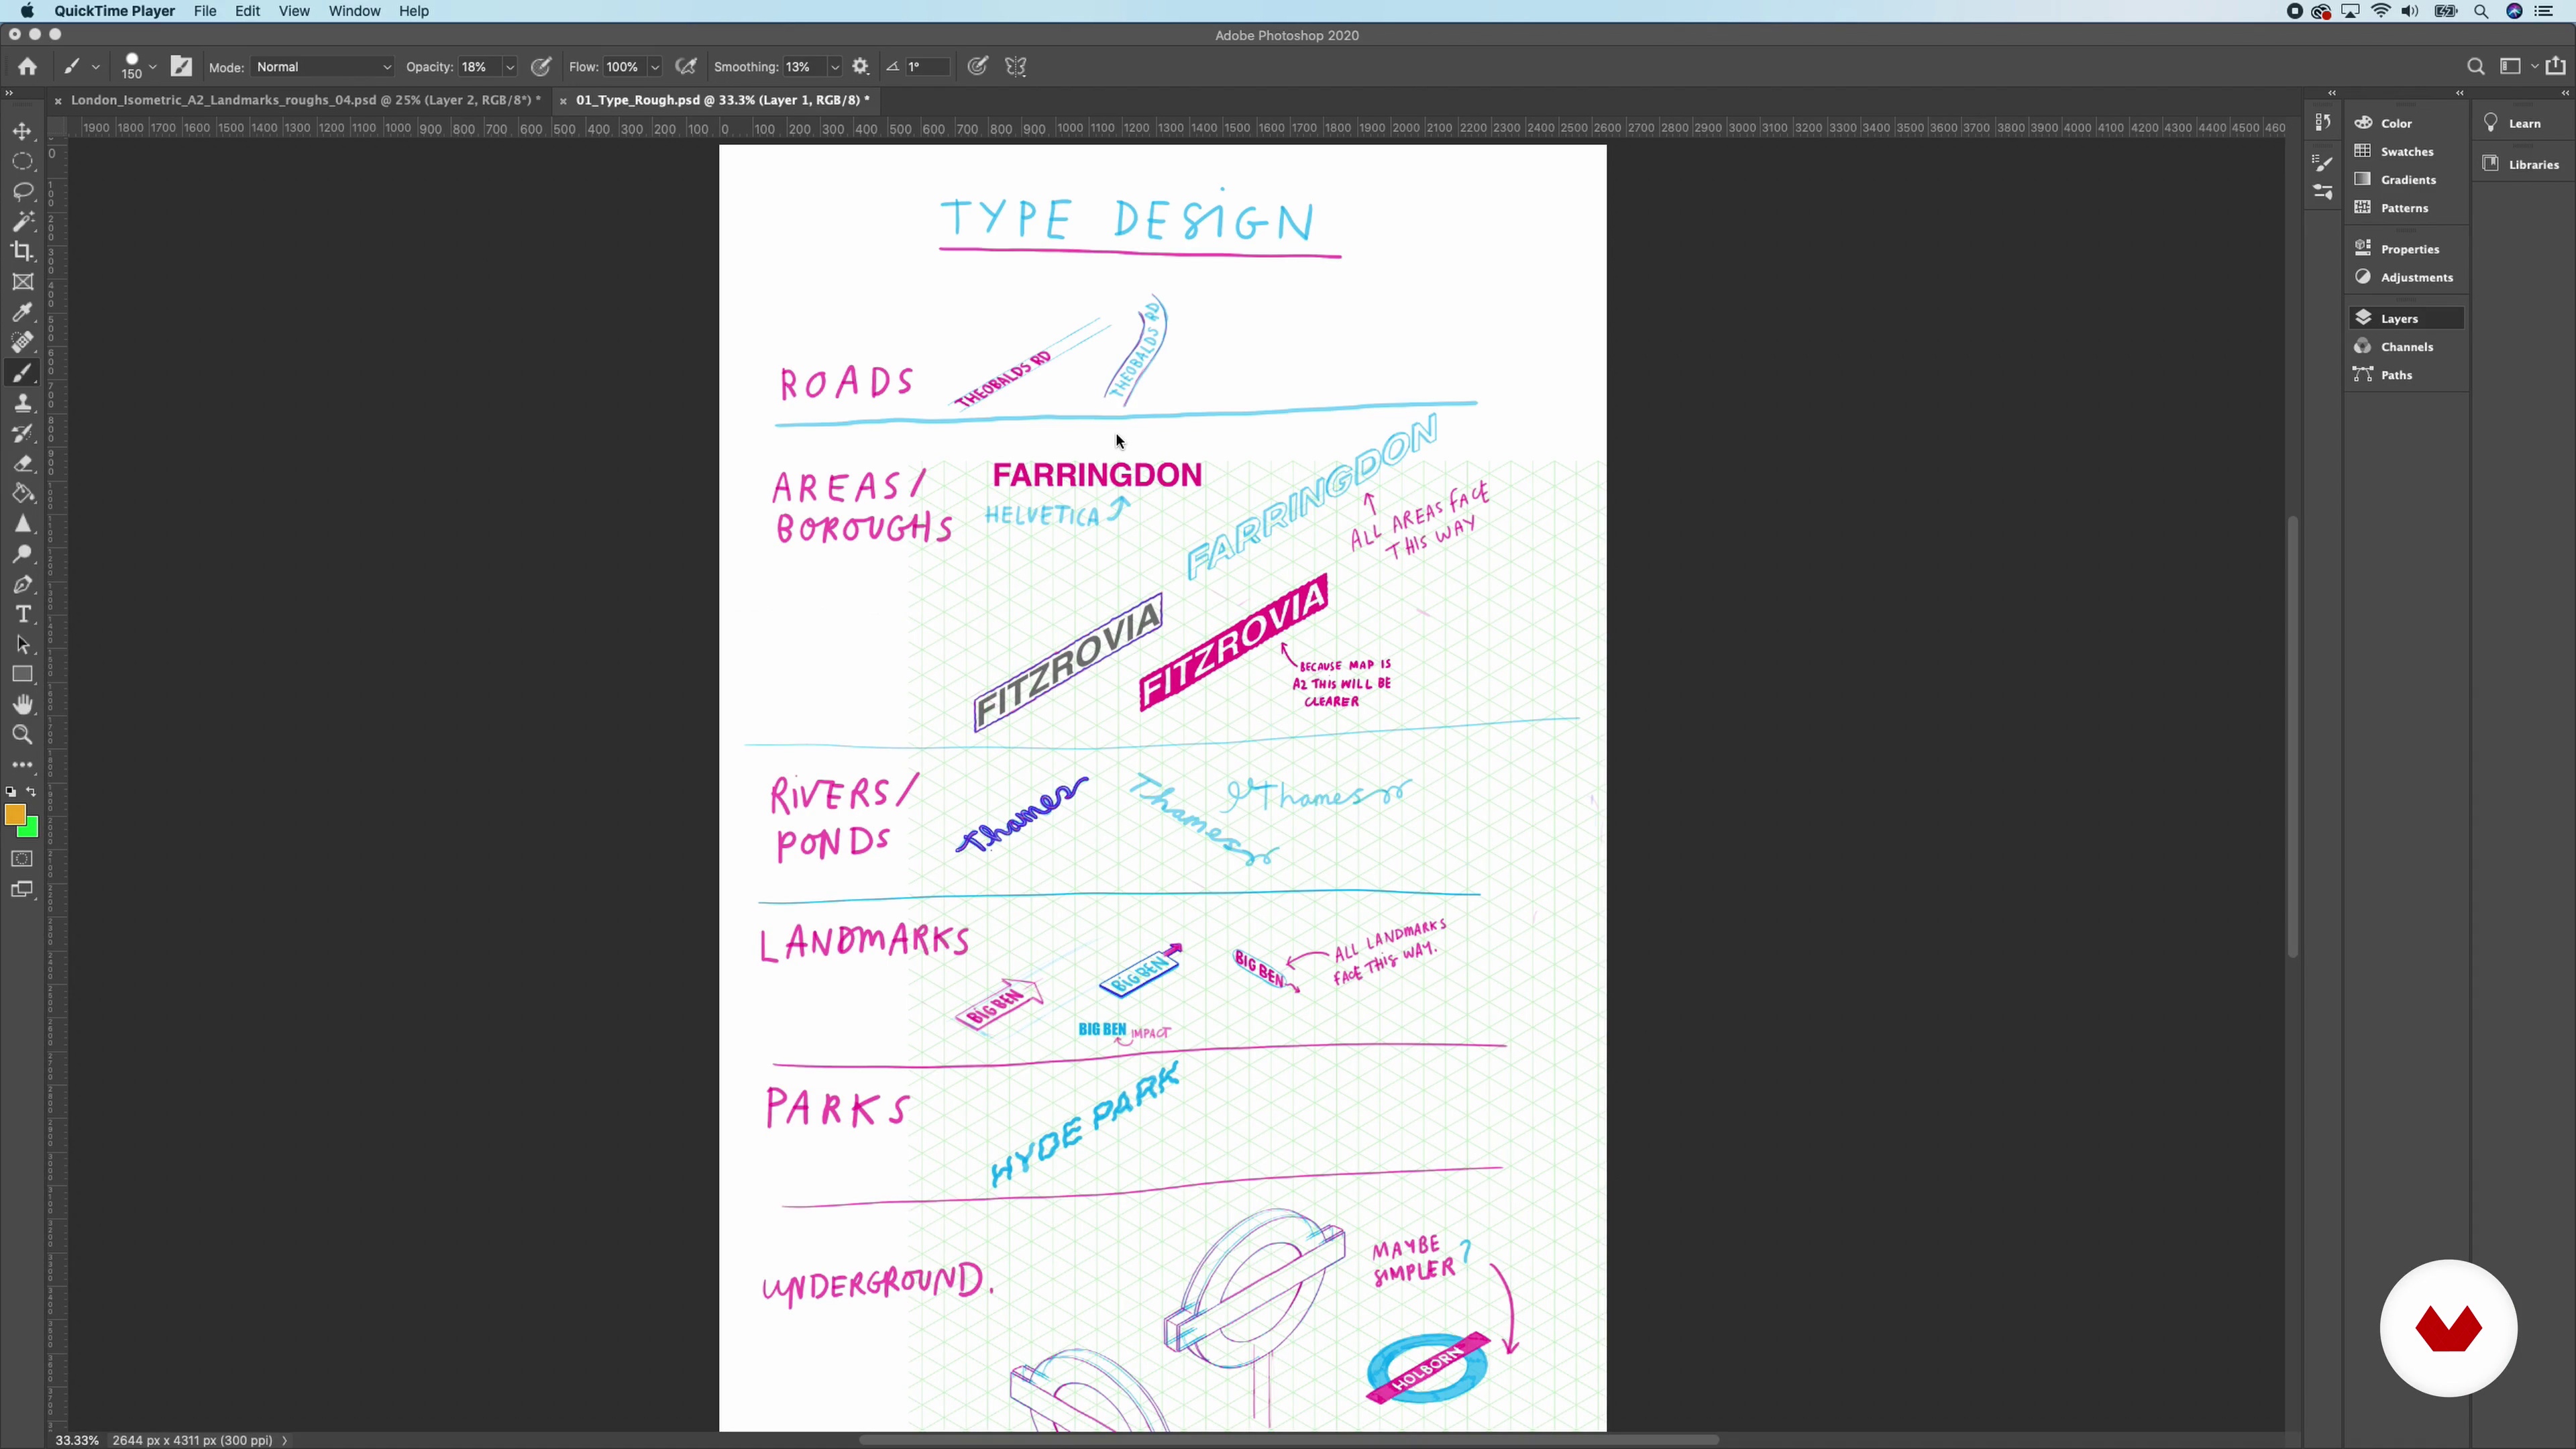This screenshot has width=2576, height=1449.
Task: Open the blending Mode dropdown
Action: click(x=323, y=67)
